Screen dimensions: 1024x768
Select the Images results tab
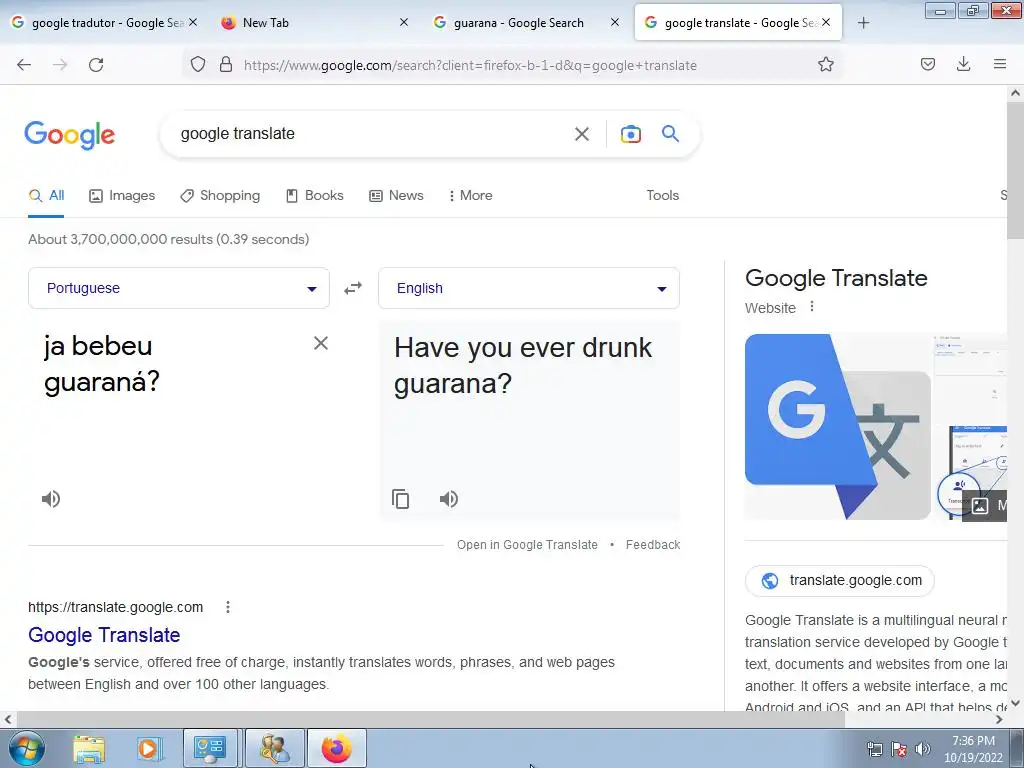pos(122,195)
